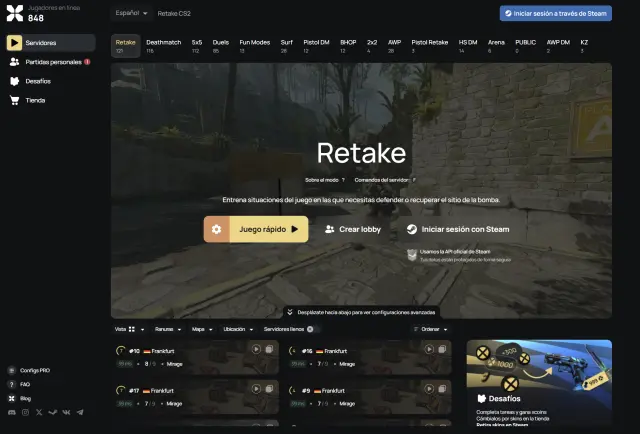Open the Instagram social icon
The height and width of the screenshot is (434, 640).
(x=25, y=412)
